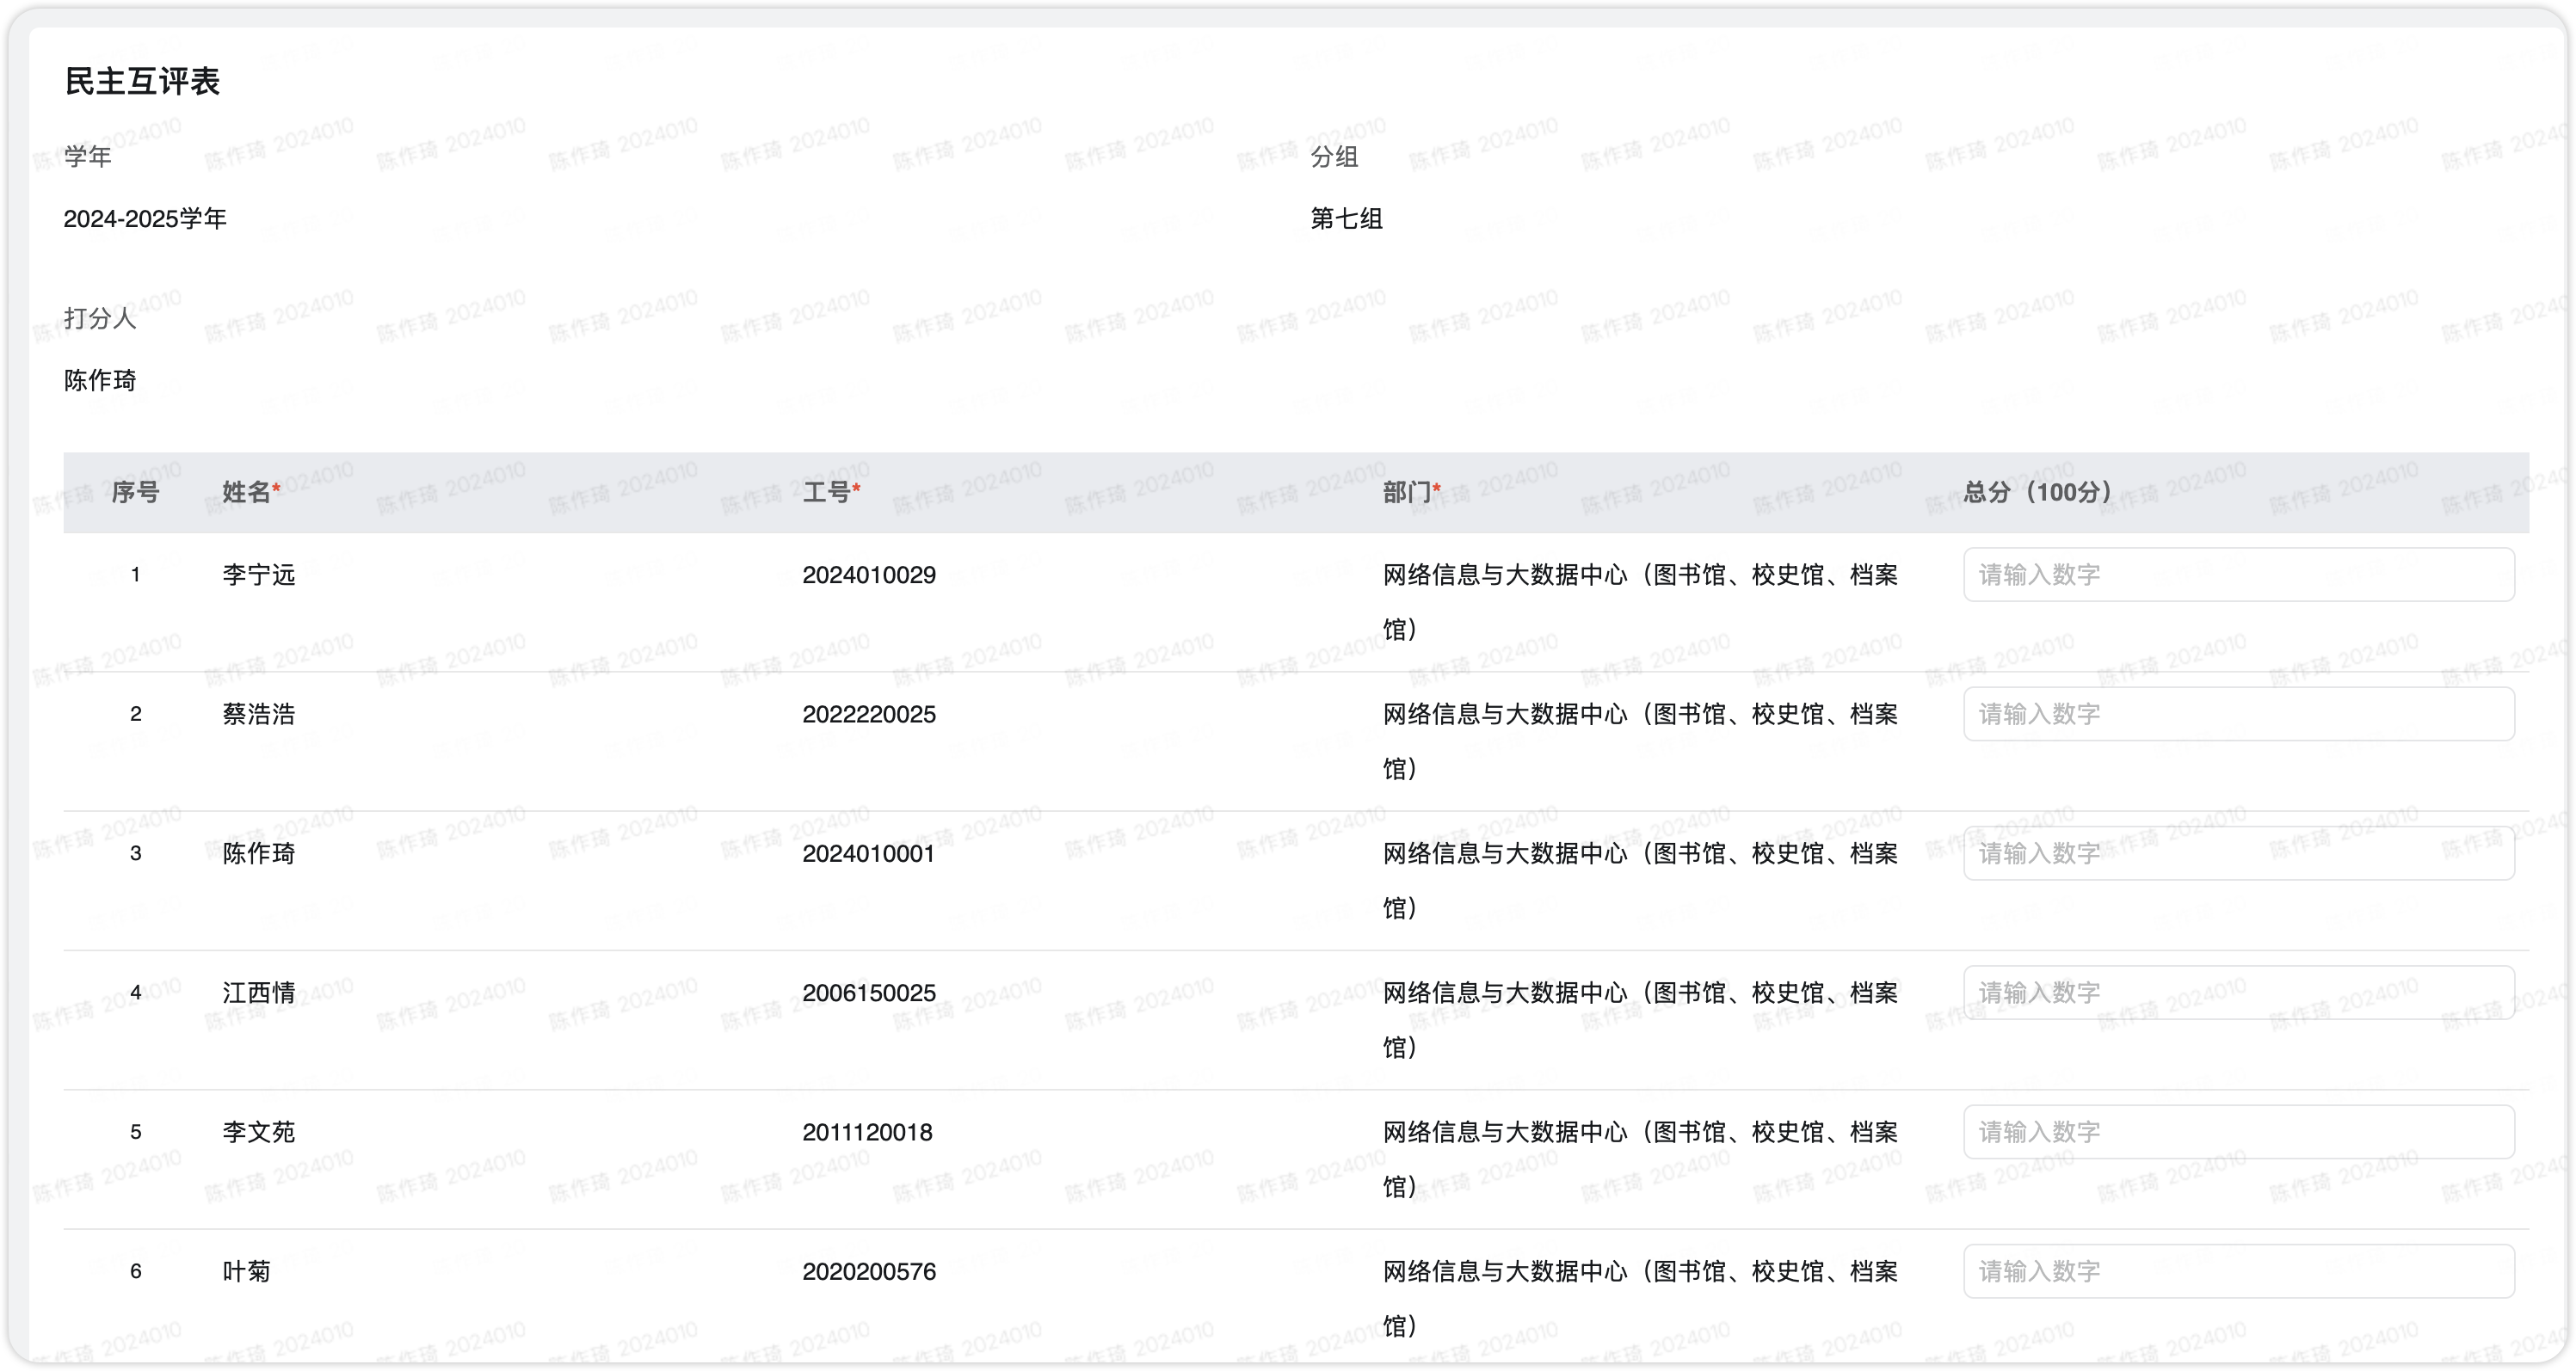Click the department text in 叶菊's row

tap(1640, 1272)
